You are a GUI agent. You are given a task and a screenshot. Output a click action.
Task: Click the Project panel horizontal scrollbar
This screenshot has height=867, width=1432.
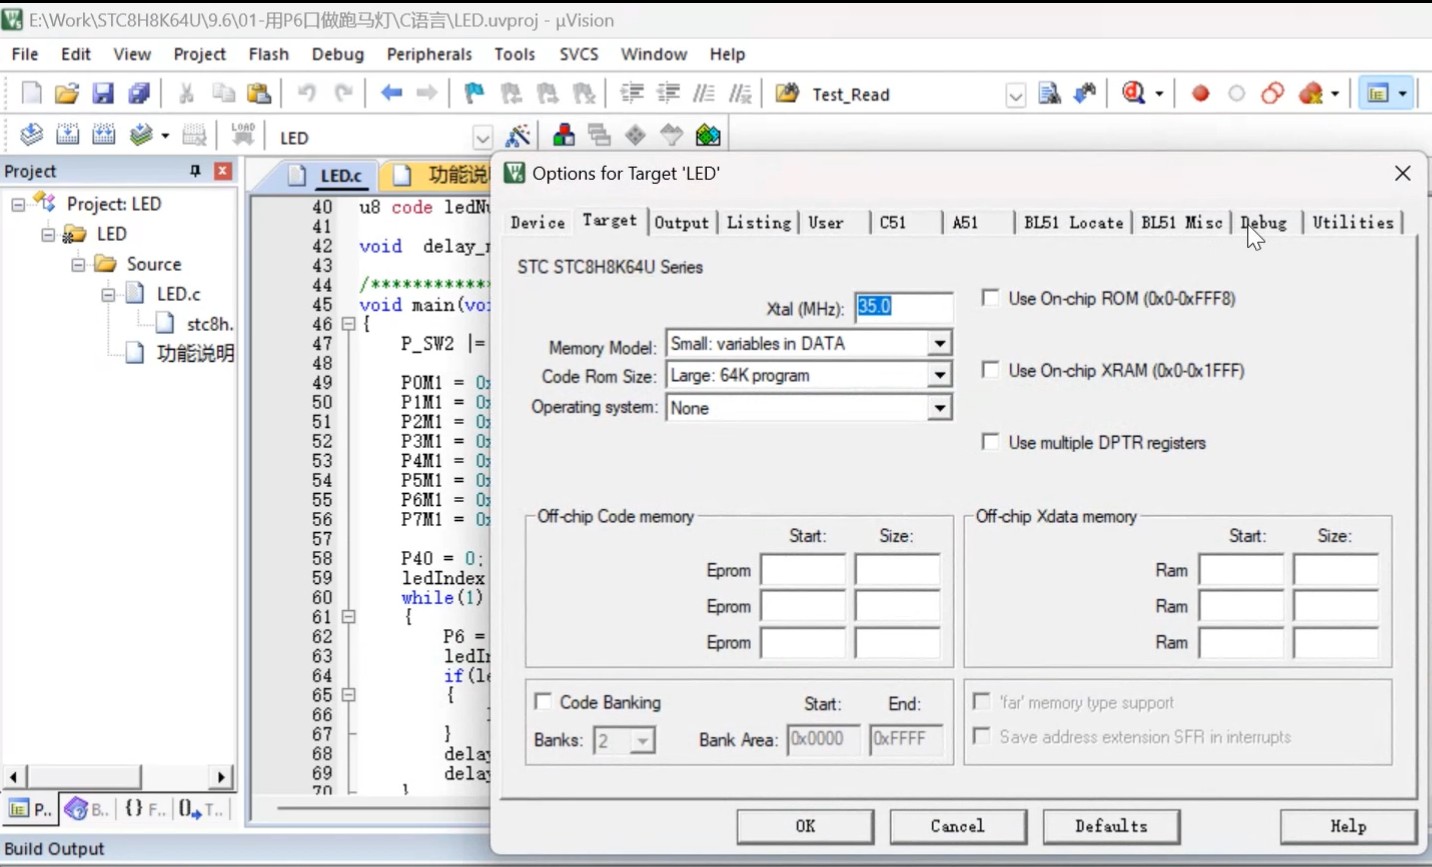click(118, 776)
